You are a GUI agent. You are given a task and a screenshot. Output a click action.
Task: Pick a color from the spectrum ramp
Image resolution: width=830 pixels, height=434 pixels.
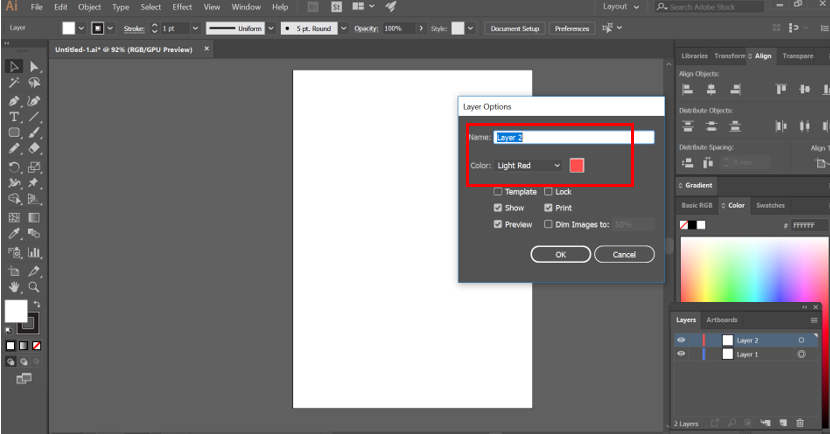click(754, 269)
